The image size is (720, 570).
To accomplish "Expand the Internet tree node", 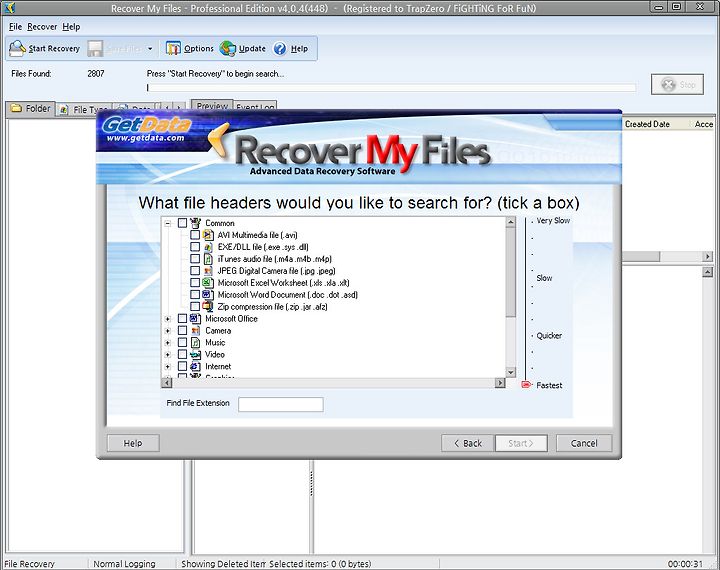I will pos(168,367).
